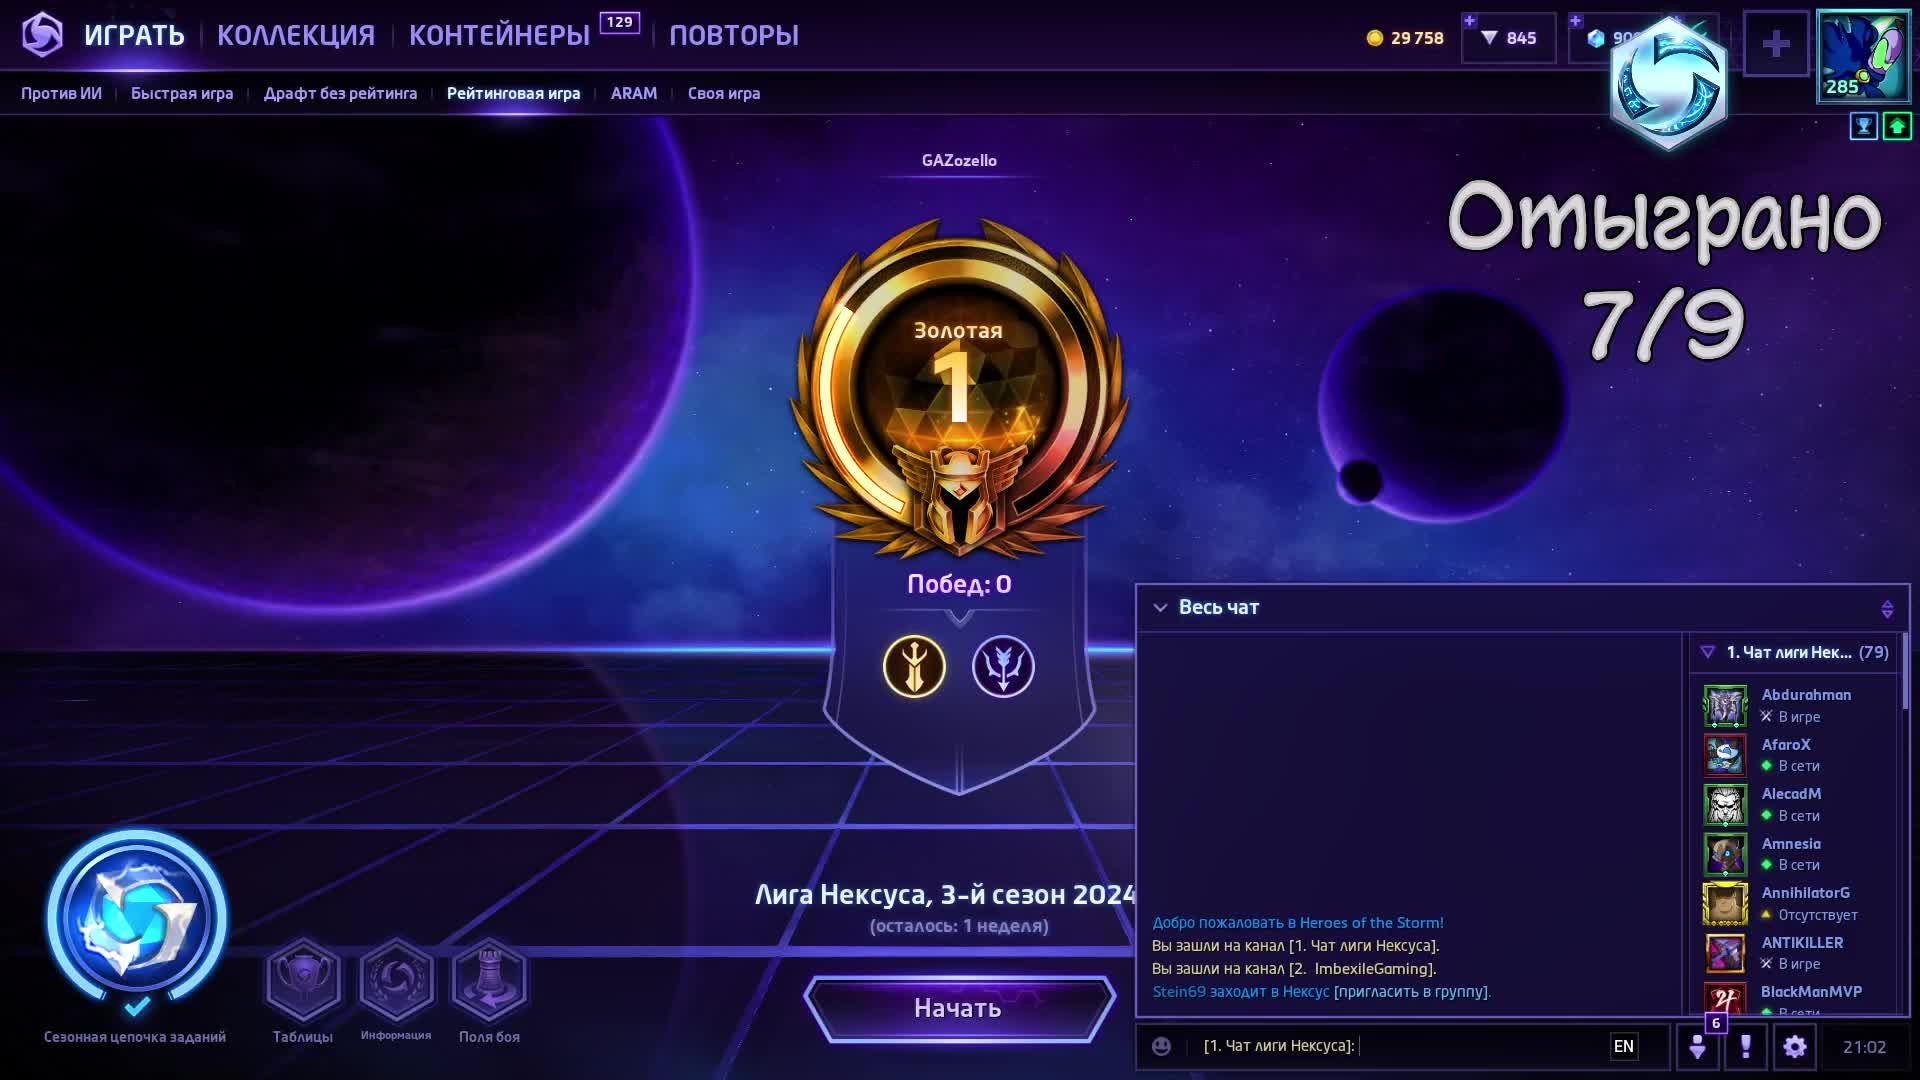This screenshot has height=1080, width=1920.
Task: Open the Heroes of the Storm home logo
Action: pos(42,35)
